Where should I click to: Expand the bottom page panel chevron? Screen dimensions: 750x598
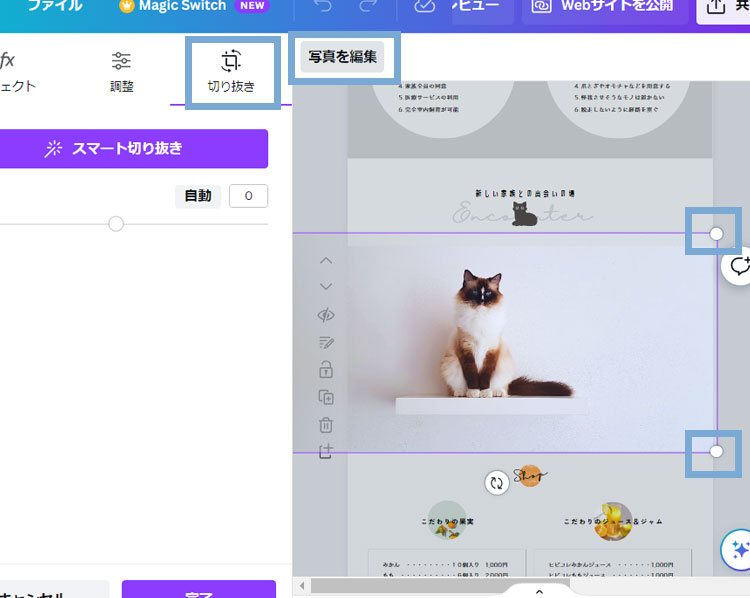[539, 592]
